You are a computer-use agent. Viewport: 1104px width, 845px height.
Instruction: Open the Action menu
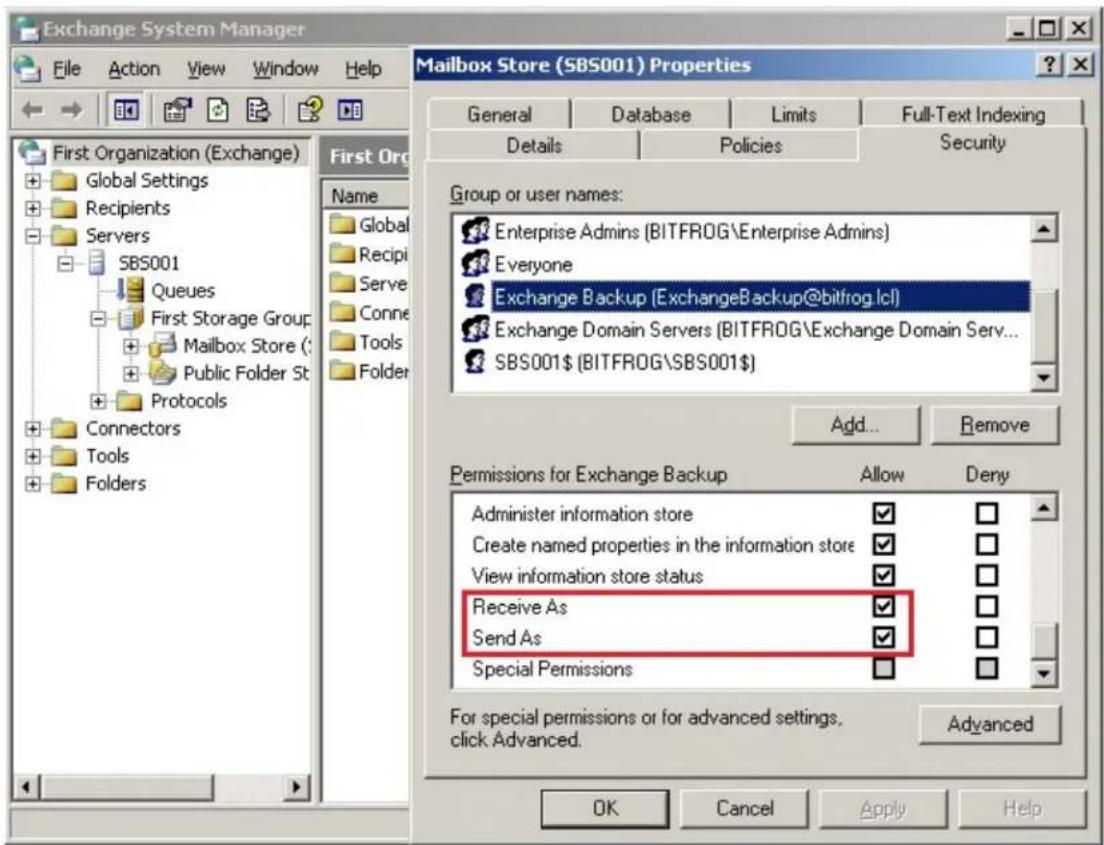pyautogui.click(x=134, y=69)
